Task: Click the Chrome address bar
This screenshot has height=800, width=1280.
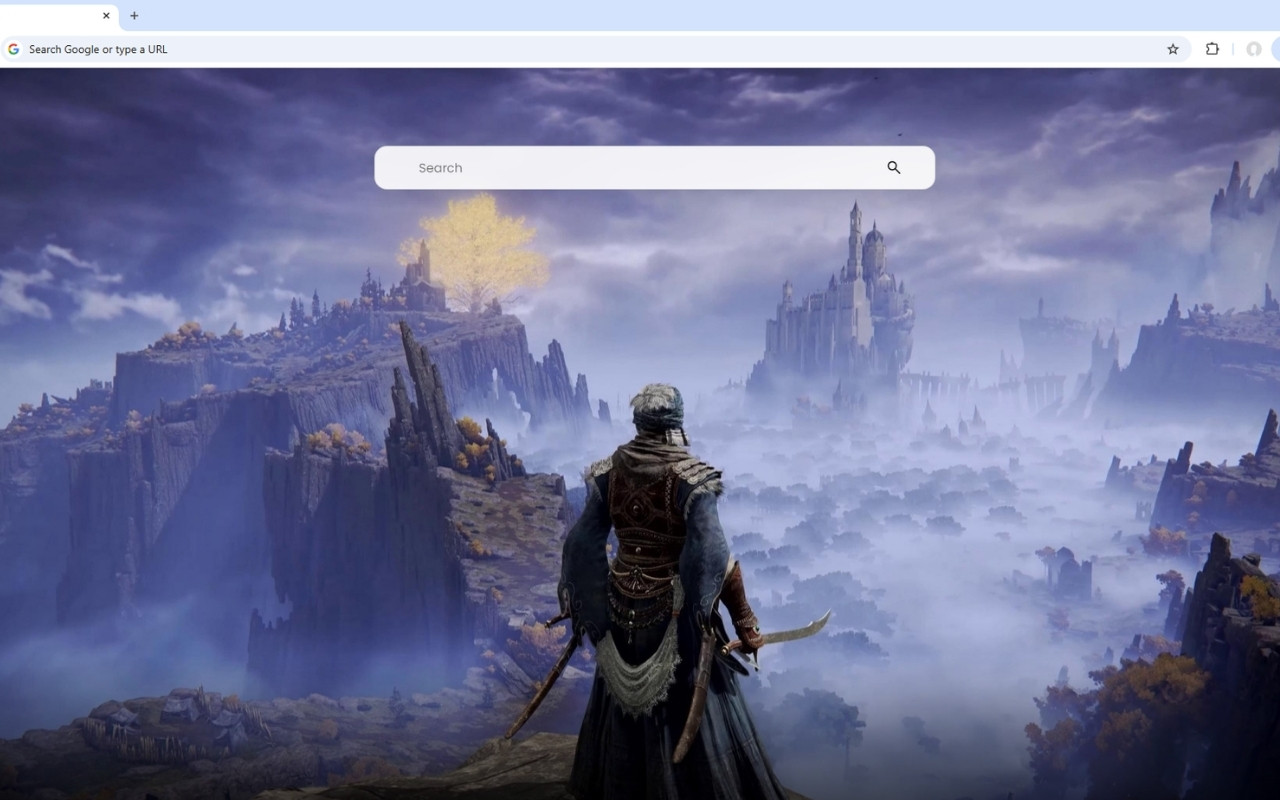Action: tap(595, 49)
